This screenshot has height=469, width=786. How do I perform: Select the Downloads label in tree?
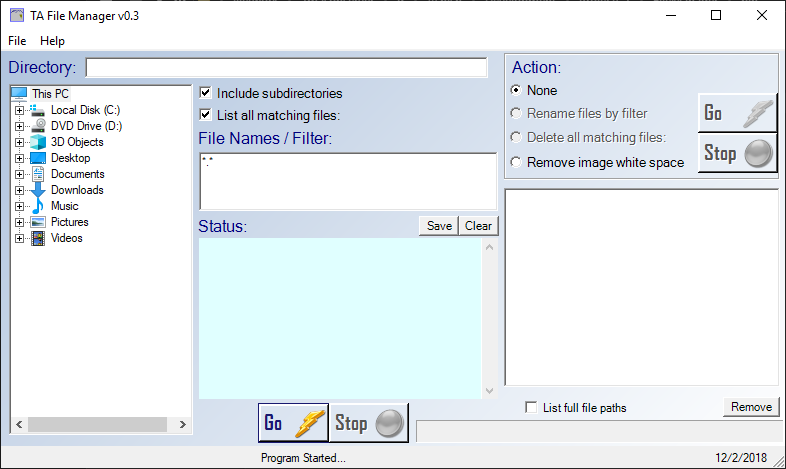pos(77,190)
